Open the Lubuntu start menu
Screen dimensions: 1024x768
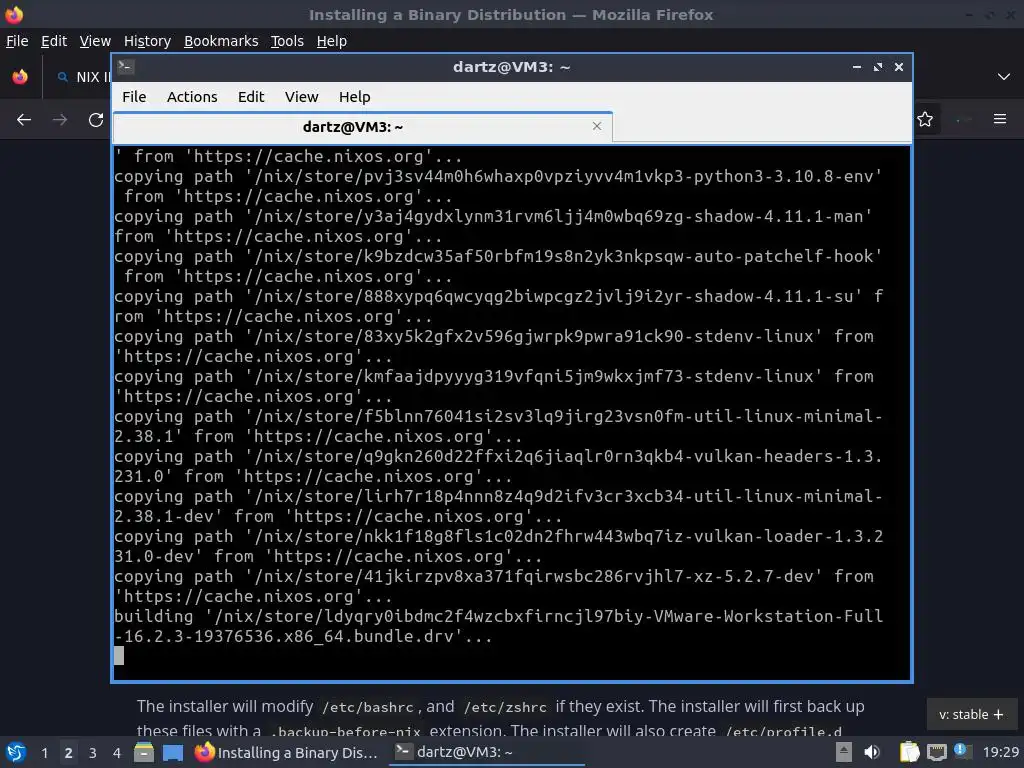click(x=16, y=752)
